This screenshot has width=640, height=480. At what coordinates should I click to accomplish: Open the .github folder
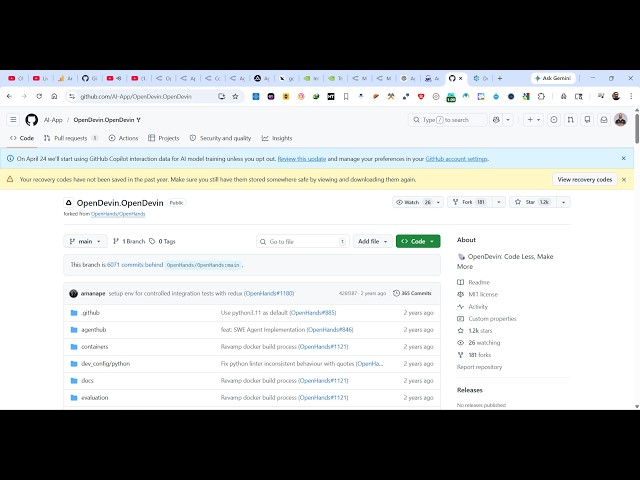tap(90, 313)
